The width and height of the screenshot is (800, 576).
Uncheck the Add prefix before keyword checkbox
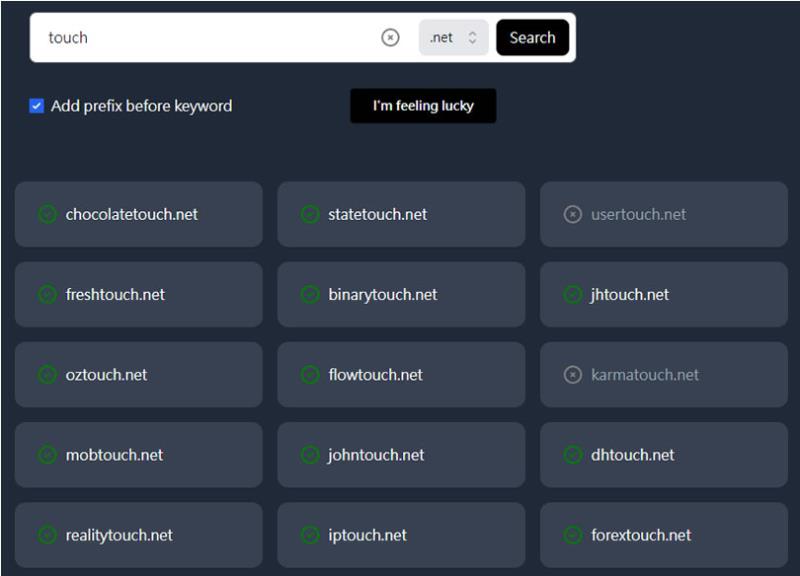pos(37,106)
